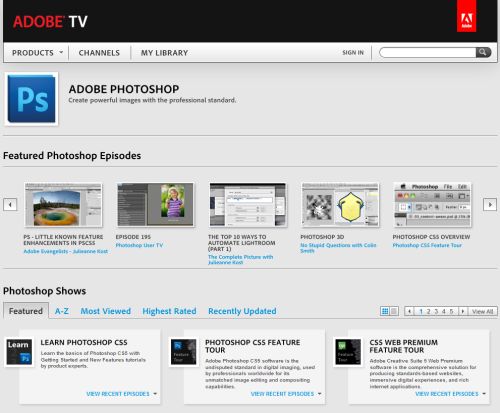500x413 pixels.
Task: Click the Learn Photoshop CS5 show icon
Action: coord(19,352)
